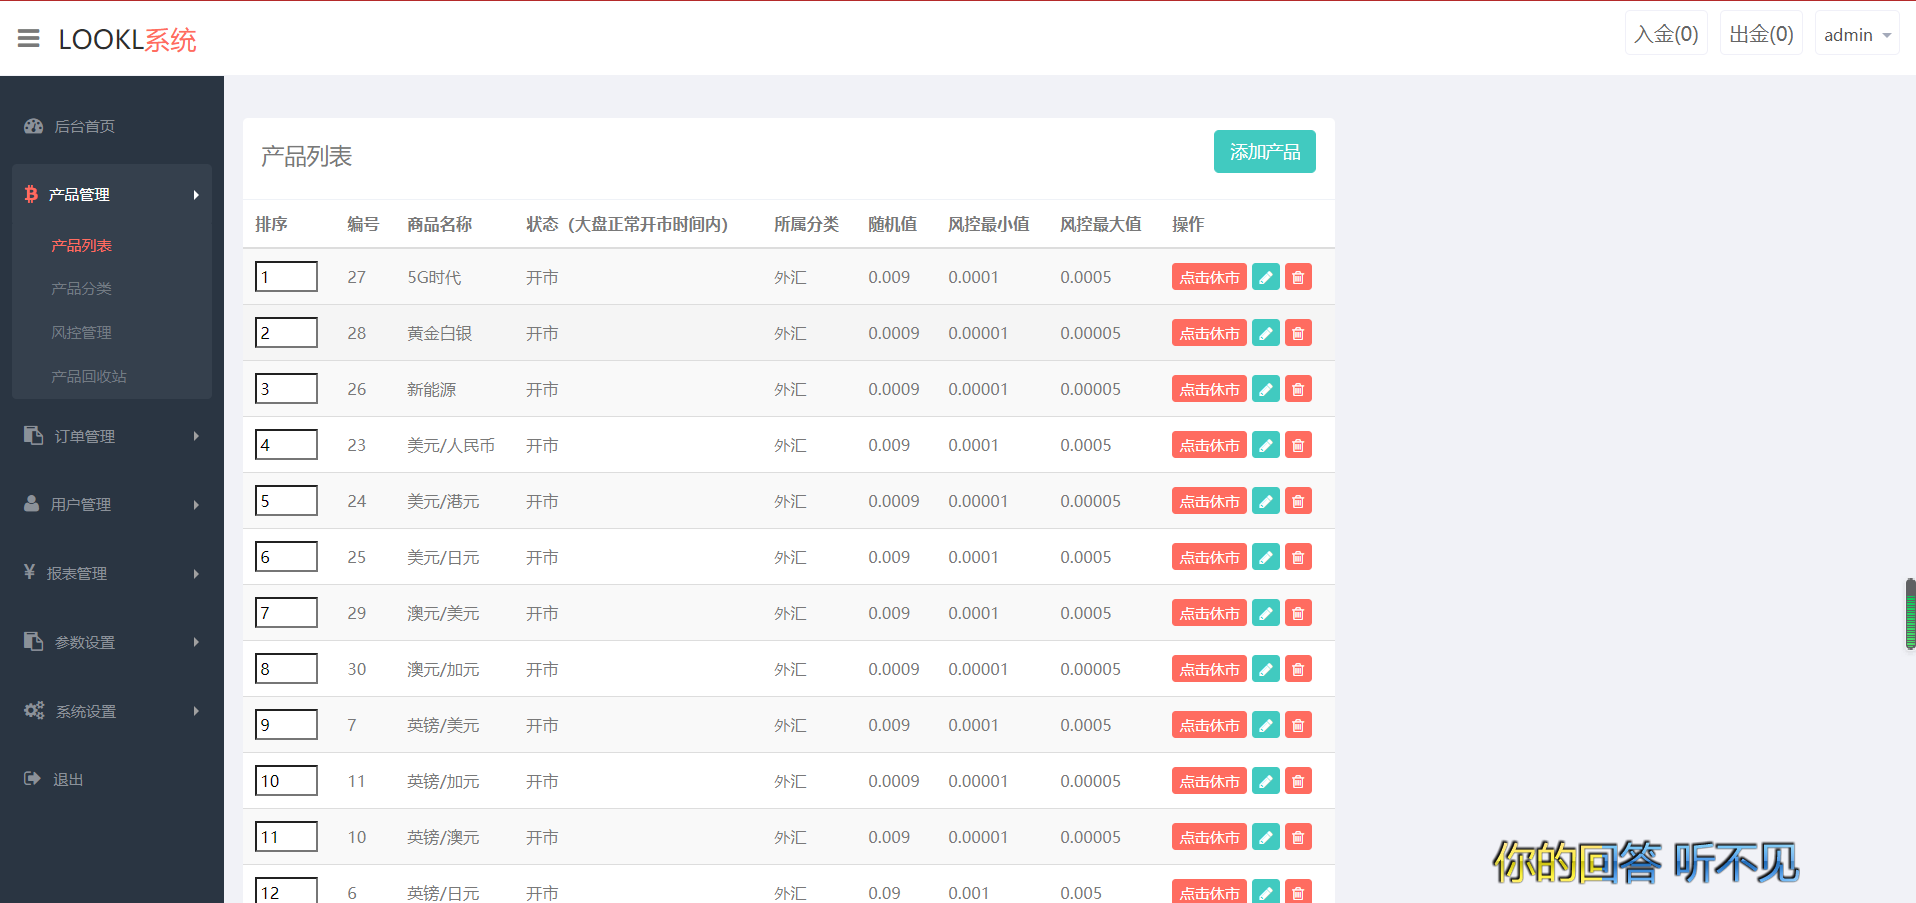Edit the 美元/人民币 product via pencil icon
Screen dimensions: 1916x903
coord(1265,445)
